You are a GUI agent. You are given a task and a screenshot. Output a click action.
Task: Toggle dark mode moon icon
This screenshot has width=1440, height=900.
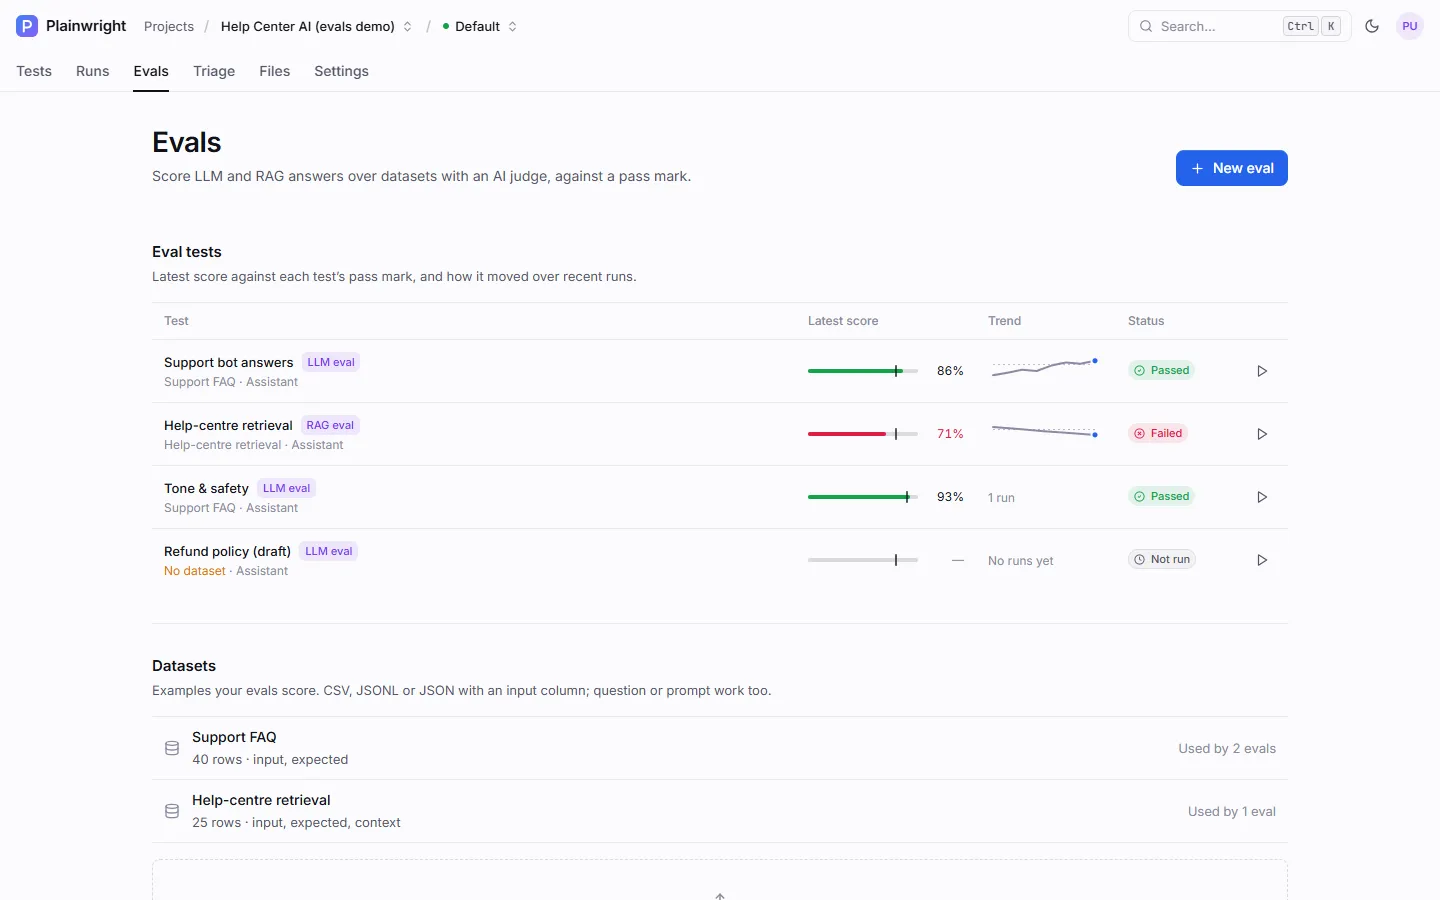[x=1372, y=26]
